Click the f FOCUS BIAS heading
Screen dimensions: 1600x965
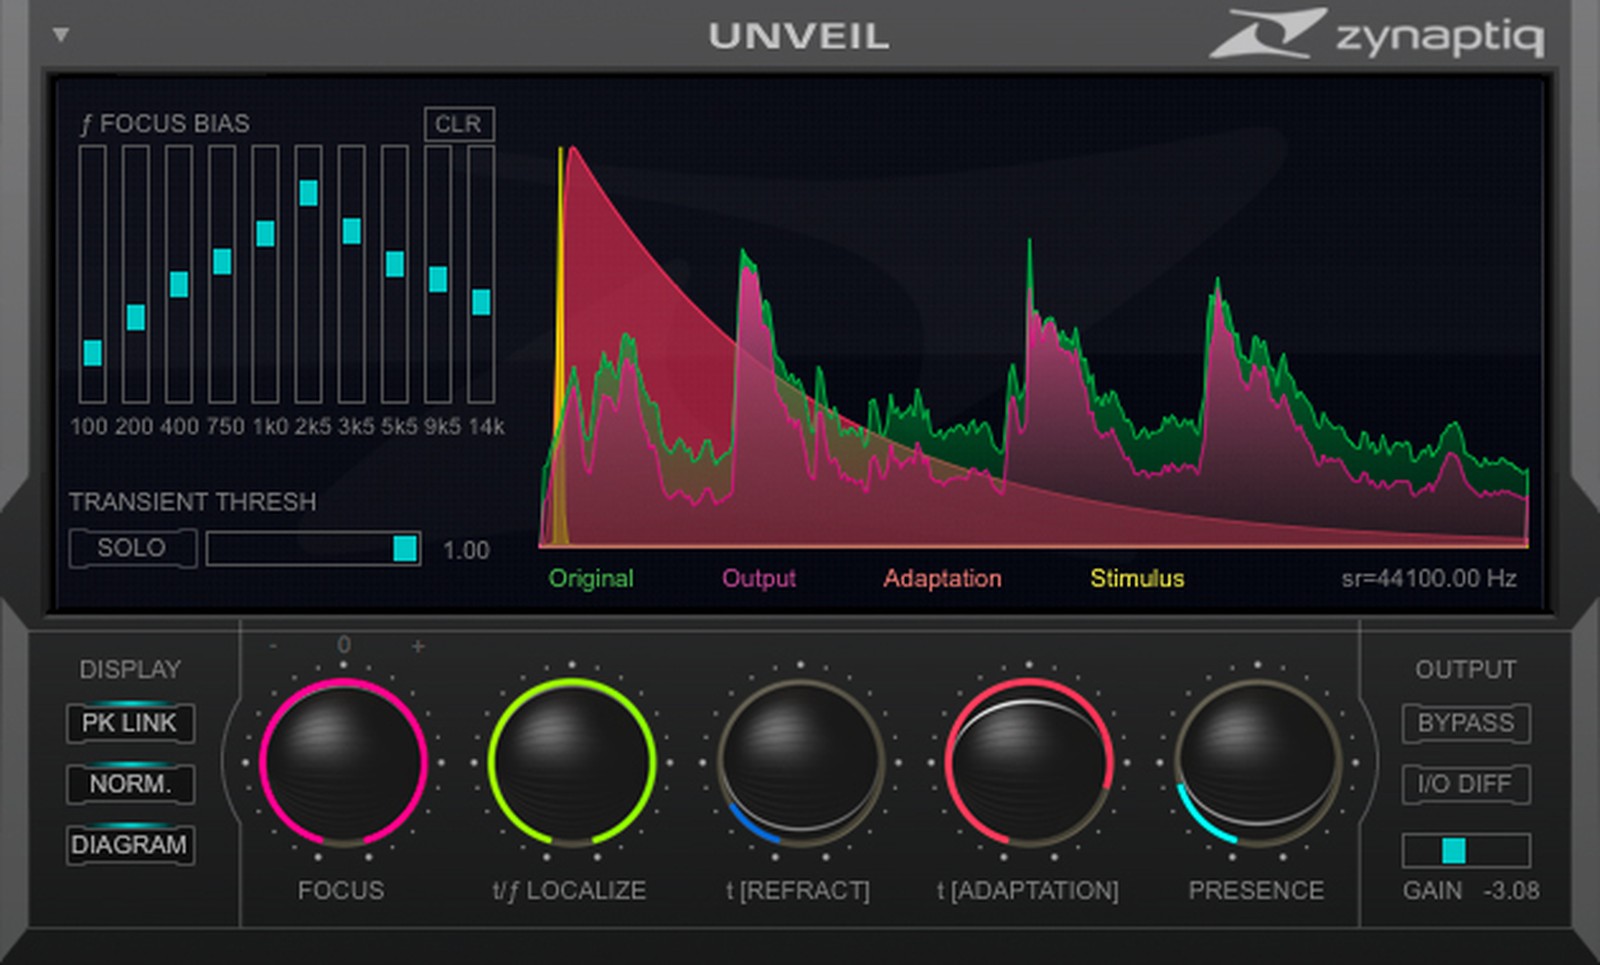(x=165, y=123)
